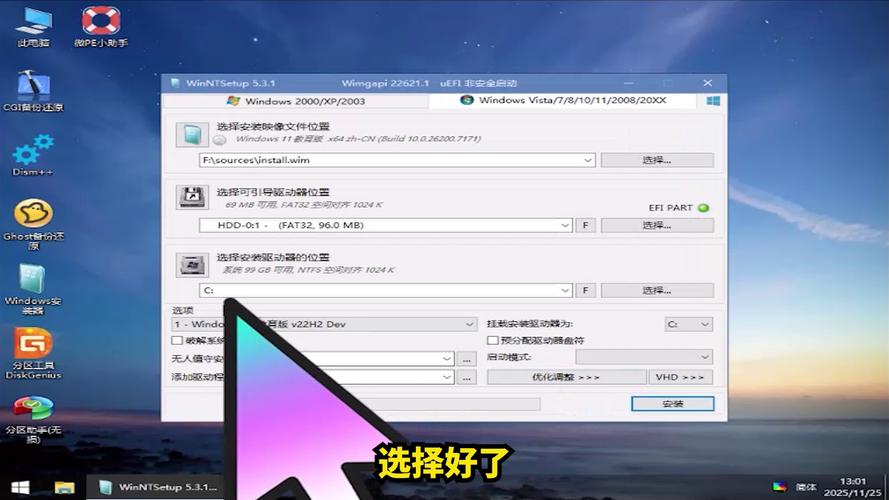Open the 挂载安装驱动器为 C: dropdown
The width and height of the screenshot is (889, 500).
pyautogui.click(x=688, y=324)
